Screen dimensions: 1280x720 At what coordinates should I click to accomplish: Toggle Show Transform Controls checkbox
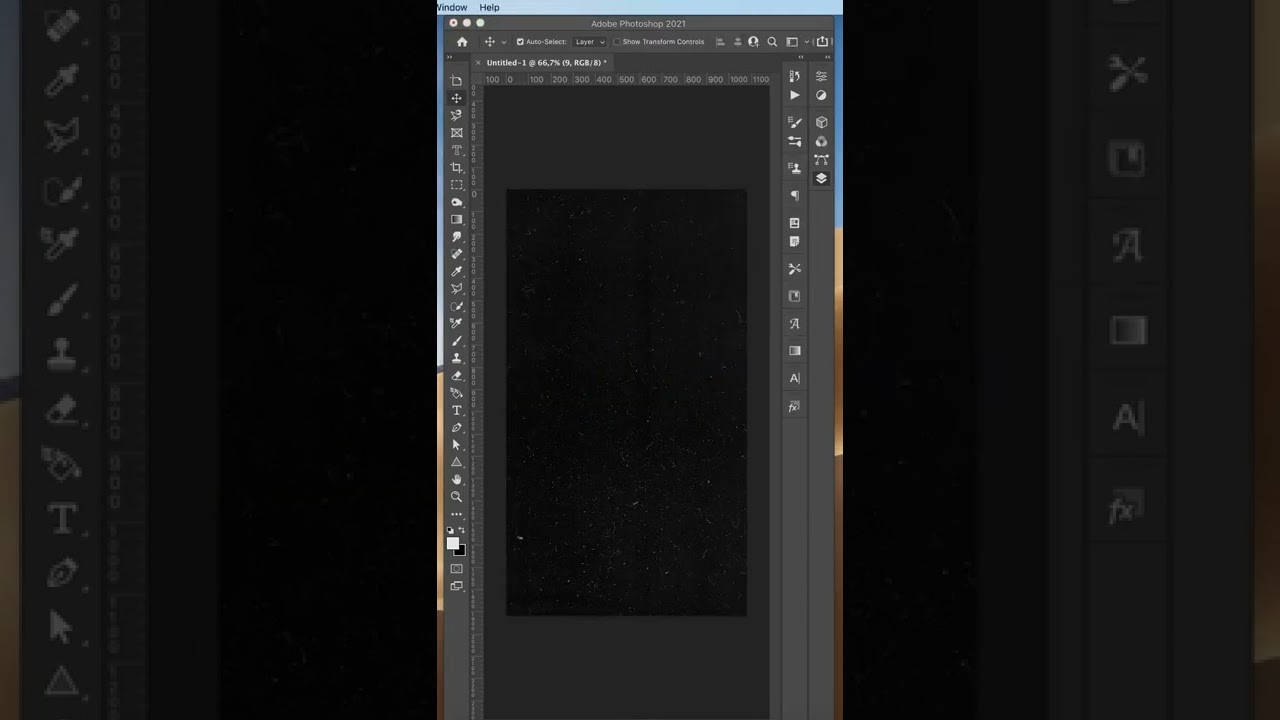617,42
